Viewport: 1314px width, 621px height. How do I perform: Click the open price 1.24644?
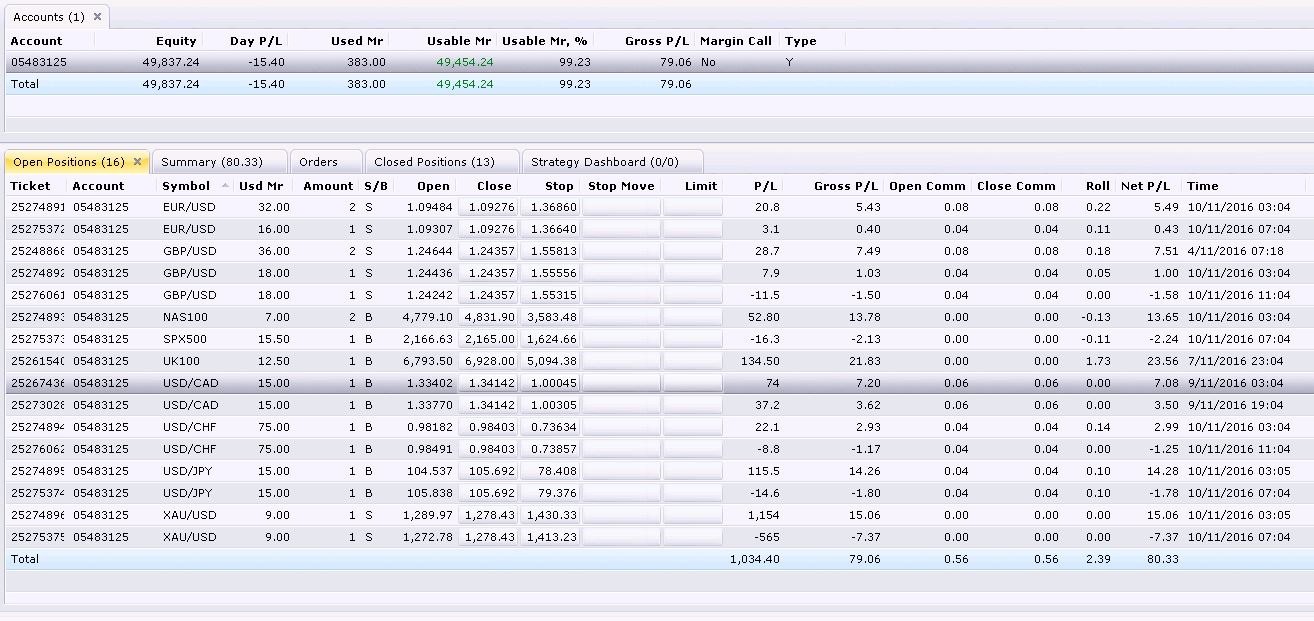(429, 251)
